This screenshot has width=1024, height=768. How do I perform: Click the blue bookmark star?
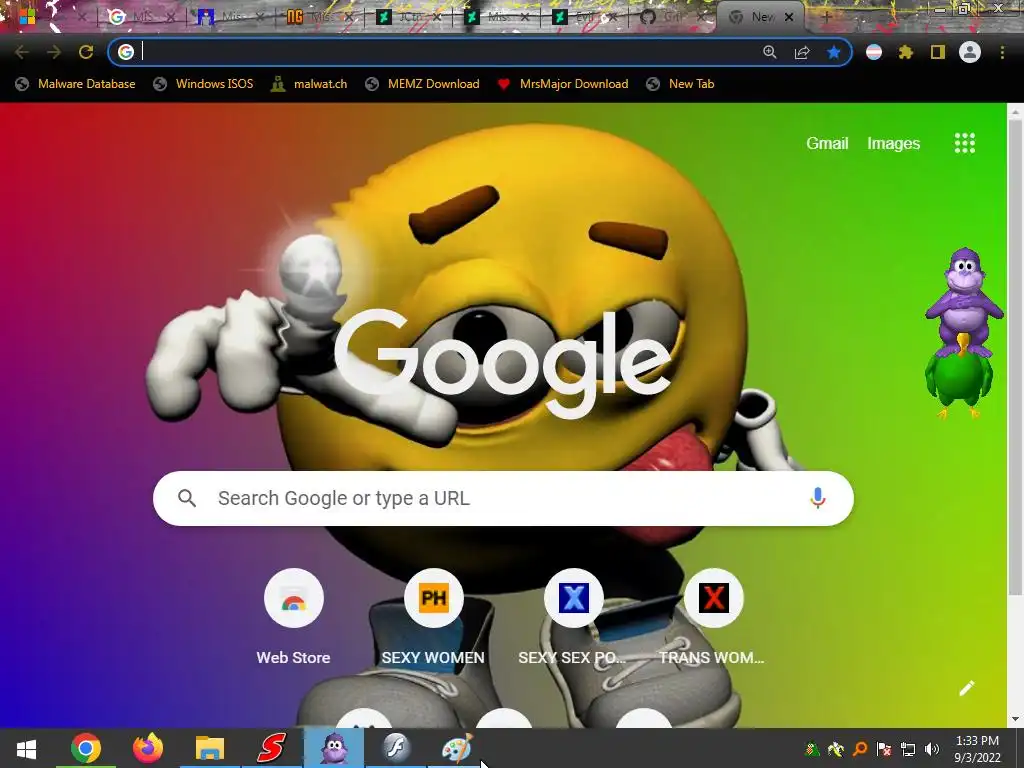pyautogui.click(x=834, y=52)
